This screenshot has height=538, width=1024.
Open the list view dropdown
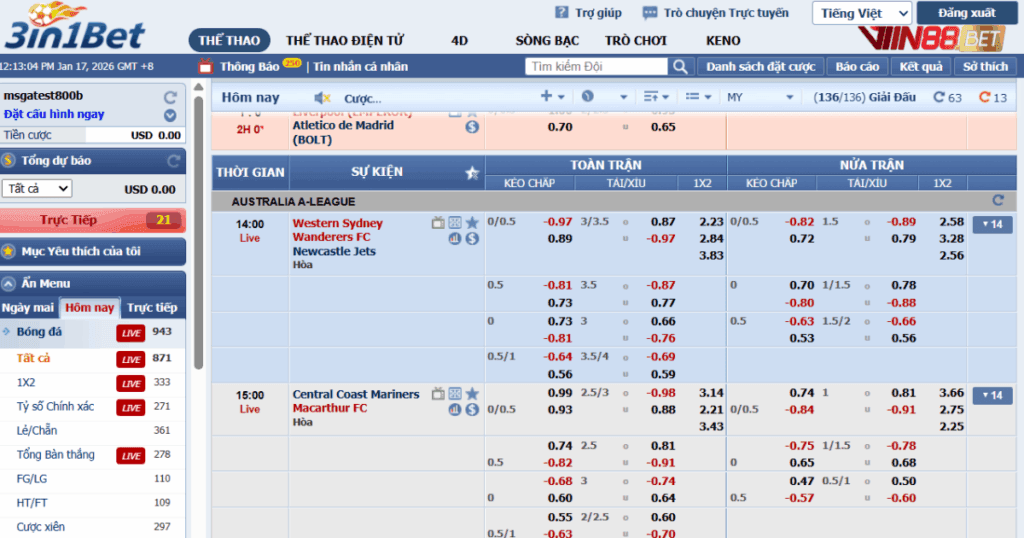tap(698, 97)
